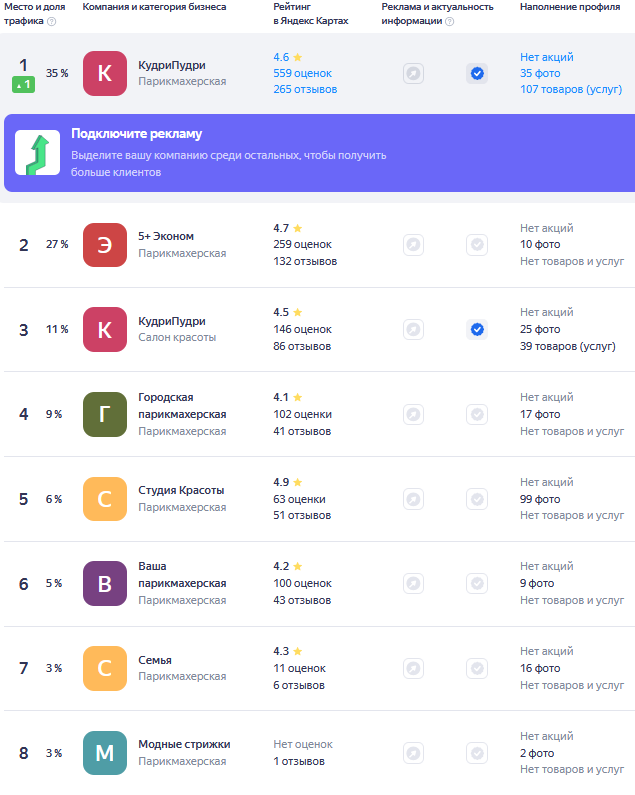Select the '102 оценки' text
This screenshot has width=635, height=795.
(x=302, y=414)
